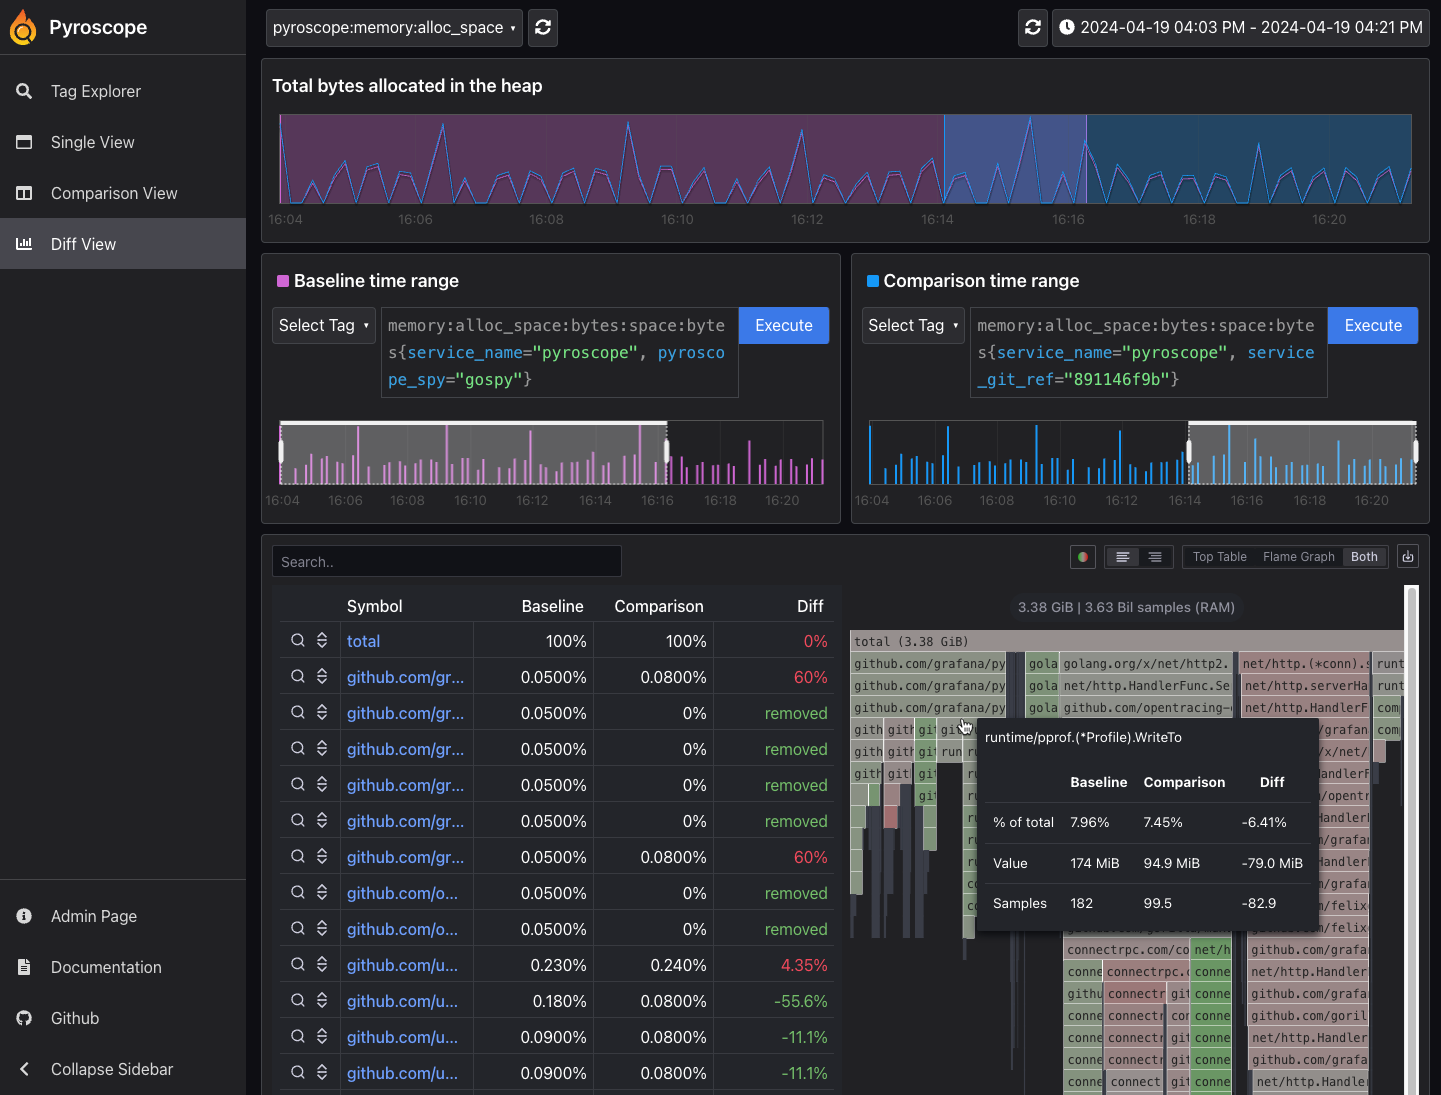Click search magnifier icon in 'total' row
This screenshot has height=1095, width=1441.
coord(298,641)
